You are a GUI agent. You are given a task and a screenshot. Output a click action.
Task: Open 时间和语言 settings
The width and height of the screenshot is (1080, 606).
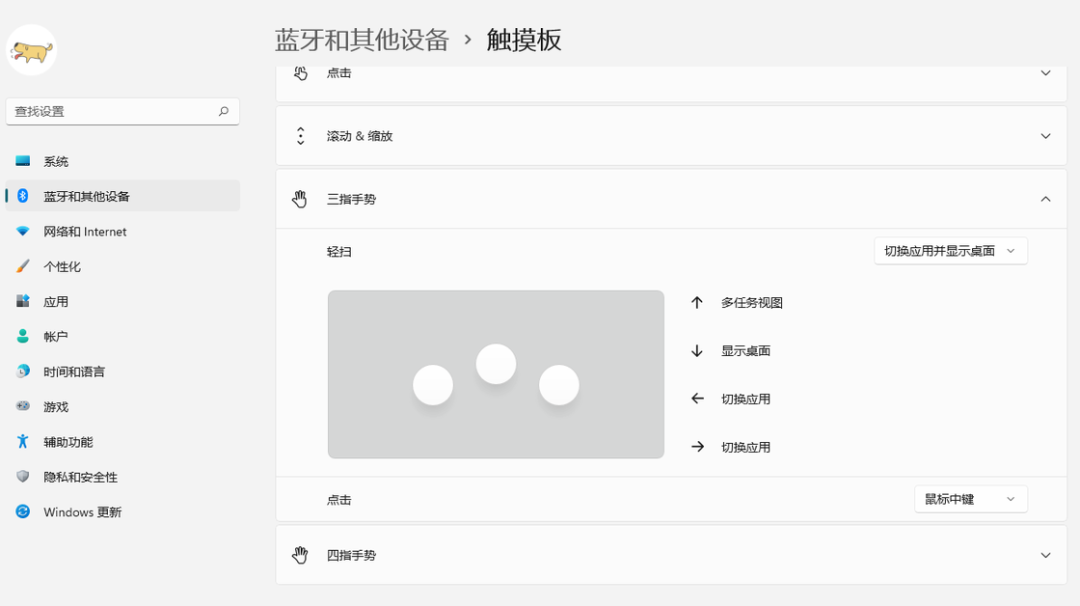point(123,372)
